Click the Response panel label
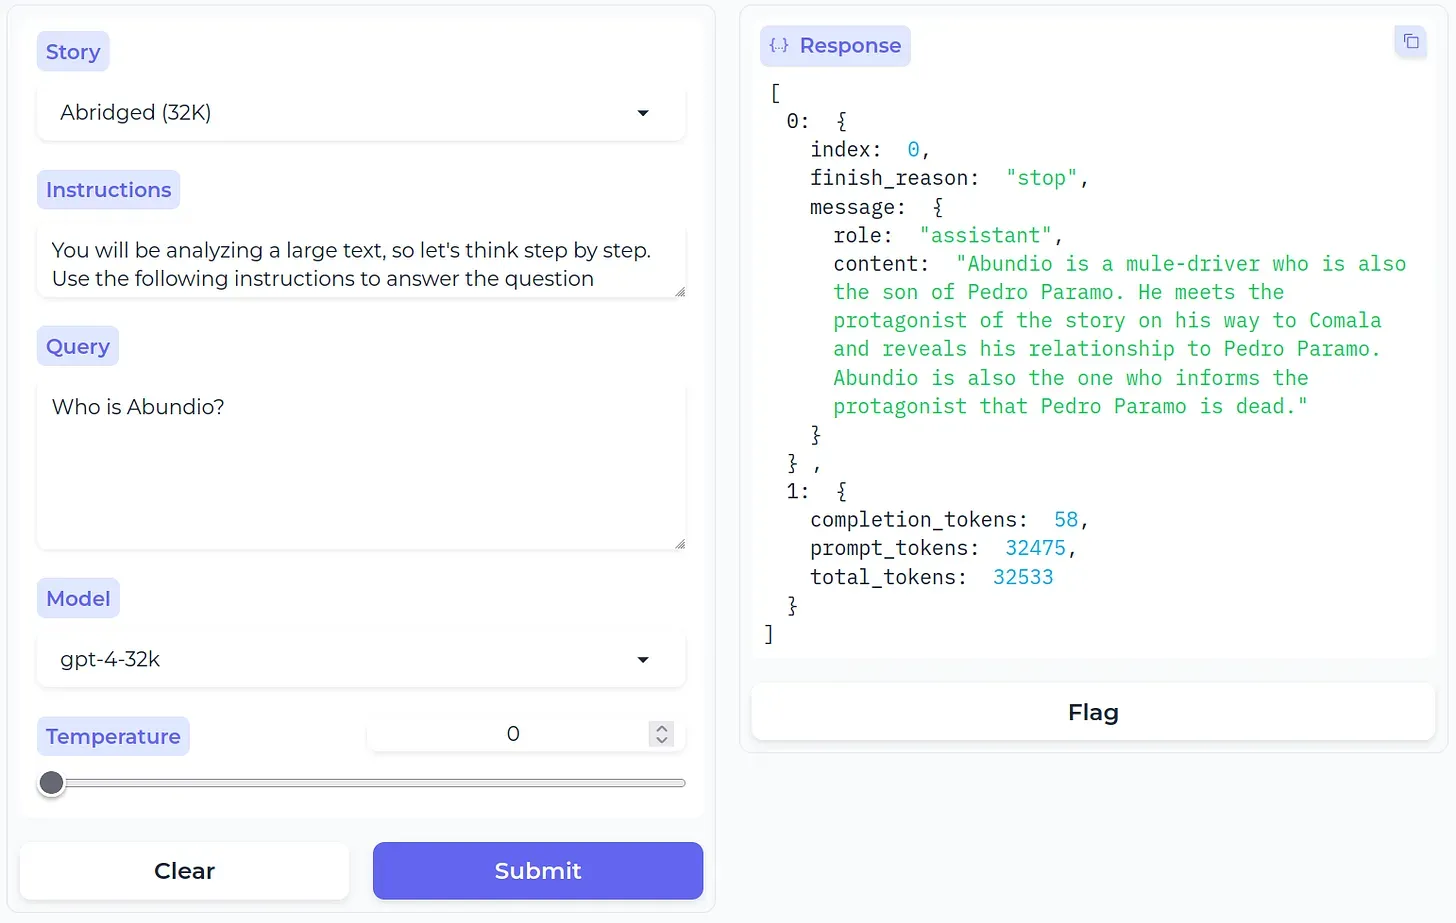This screenshot has width=1456, height=923. point(850,46)
